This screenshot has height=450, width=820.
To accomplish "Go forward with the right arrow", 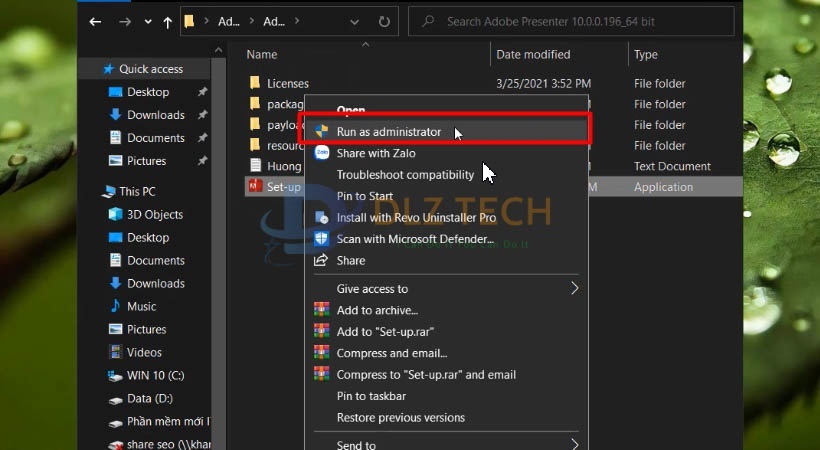I will click(x=124, y=22).
